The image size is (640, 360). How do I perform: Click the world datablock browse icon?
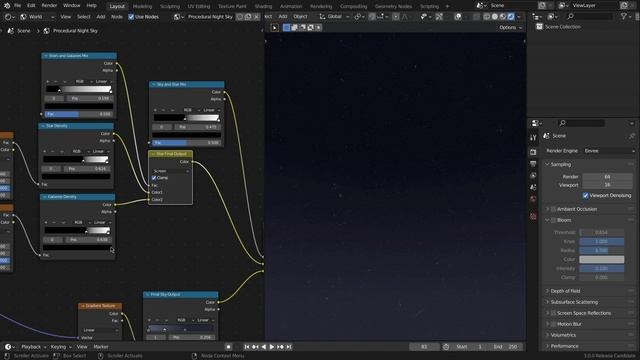click(179, 17)
